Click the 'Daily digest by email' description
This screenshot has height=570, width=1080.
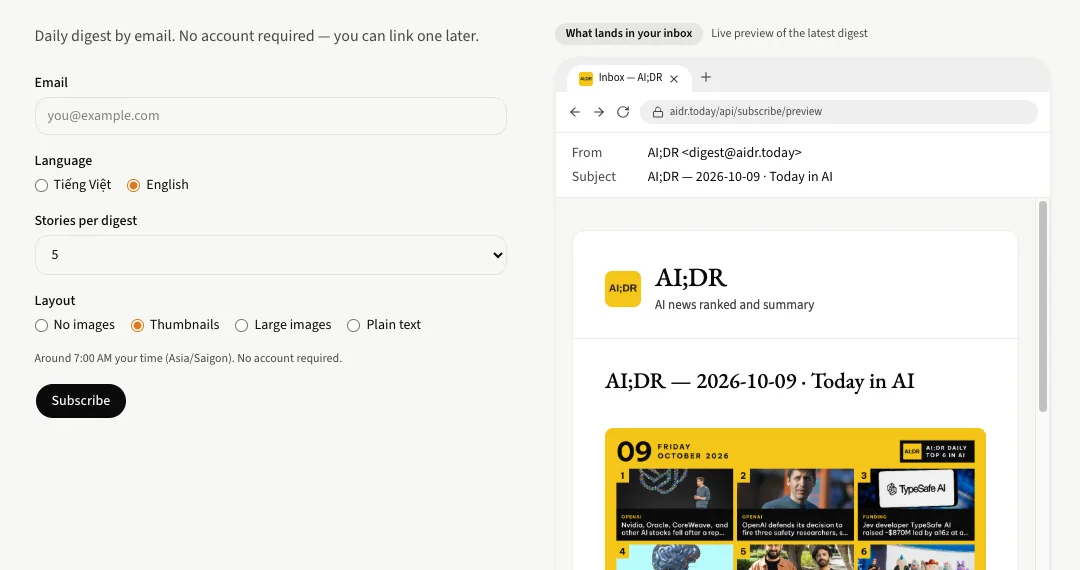[256, 36]
